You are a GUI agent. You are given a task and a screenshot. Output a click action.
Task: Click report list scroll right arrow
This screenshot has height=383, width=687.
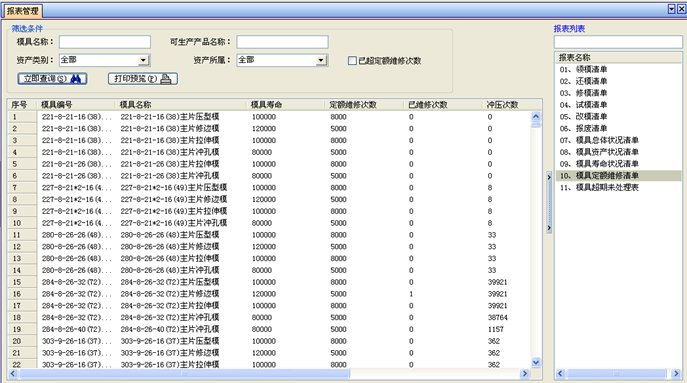(x=676, y=373)
